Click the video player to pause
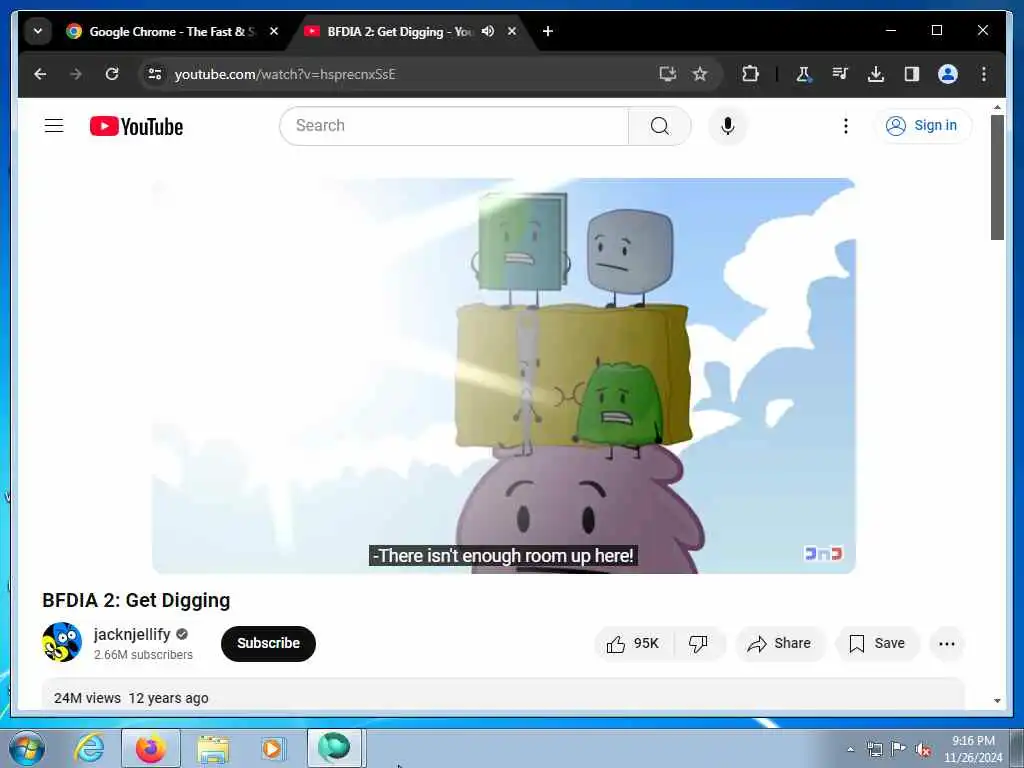The image size is (1024, 768). pyautogui.click(x=504, y=376)
